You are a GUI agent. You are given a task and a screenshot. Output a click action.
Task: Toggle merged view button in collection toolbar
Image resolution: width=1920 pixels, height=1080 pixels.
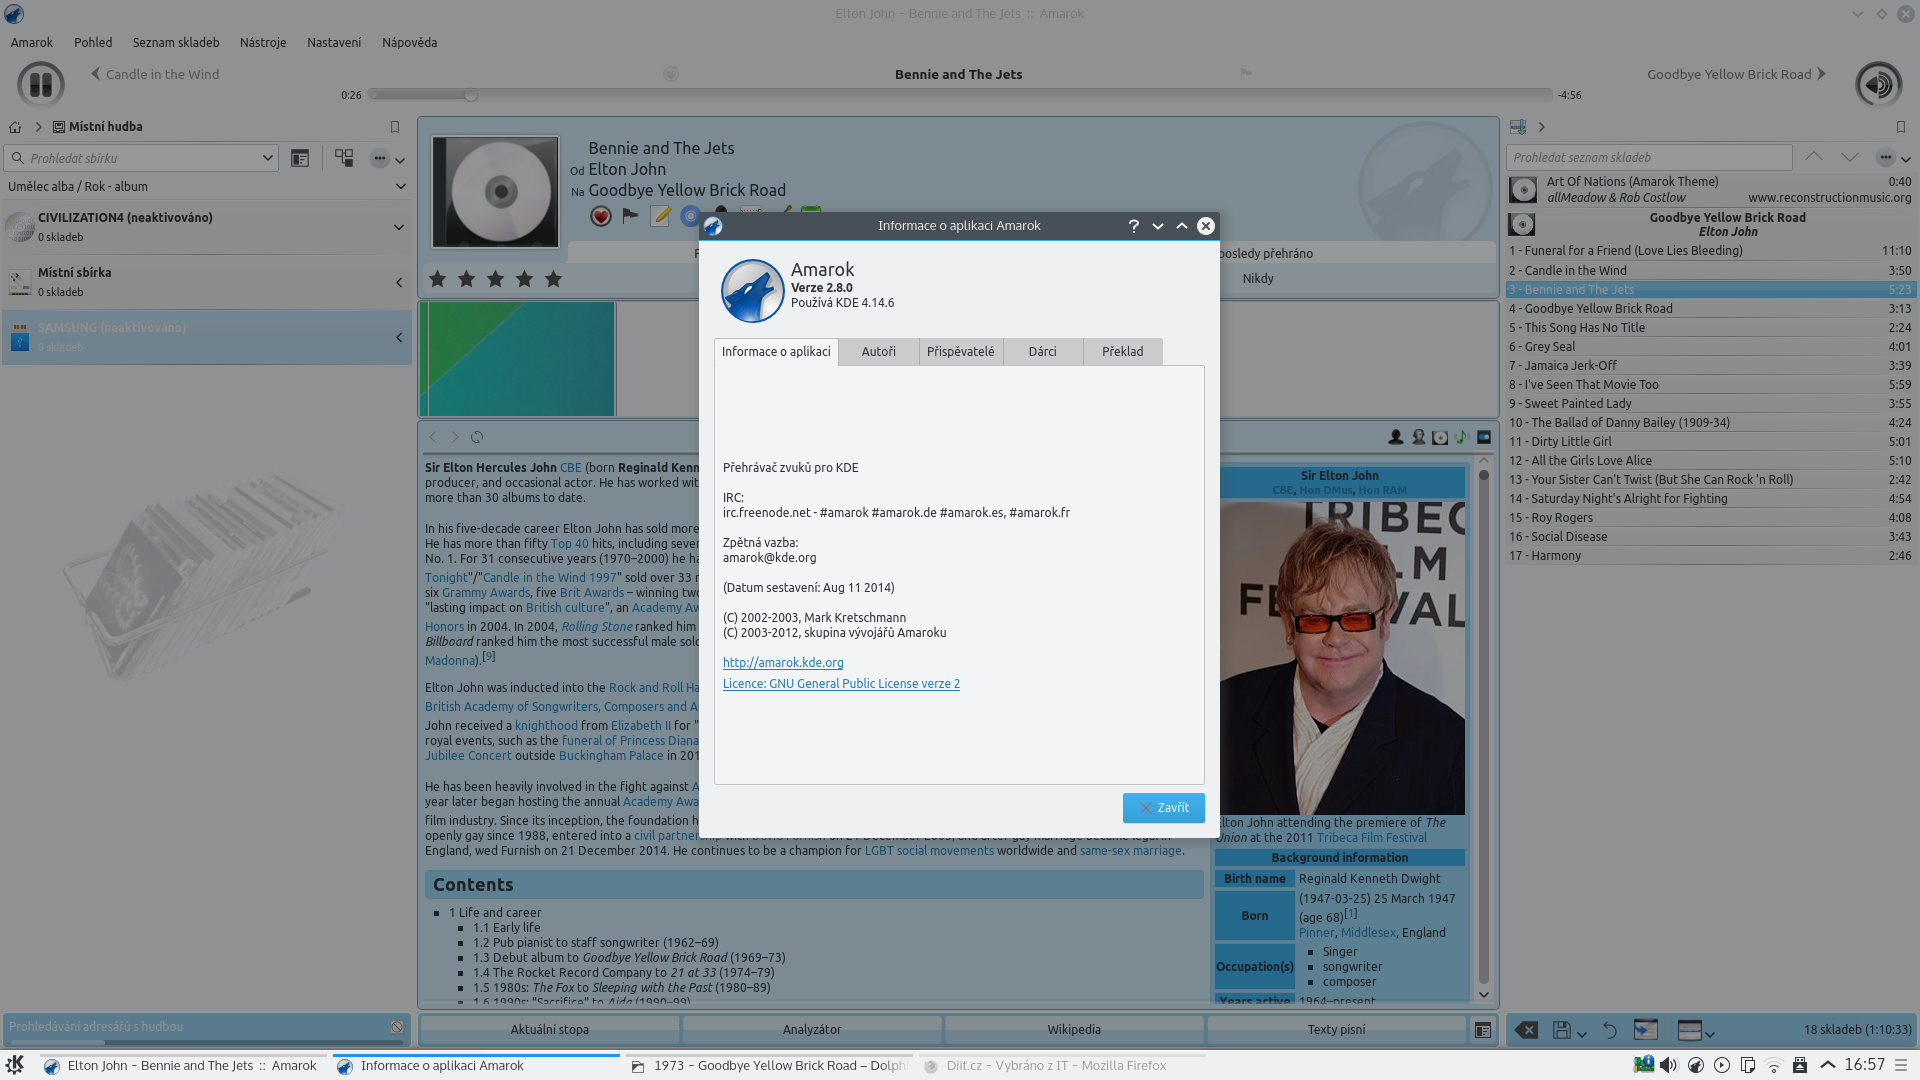tap(344, 158)
